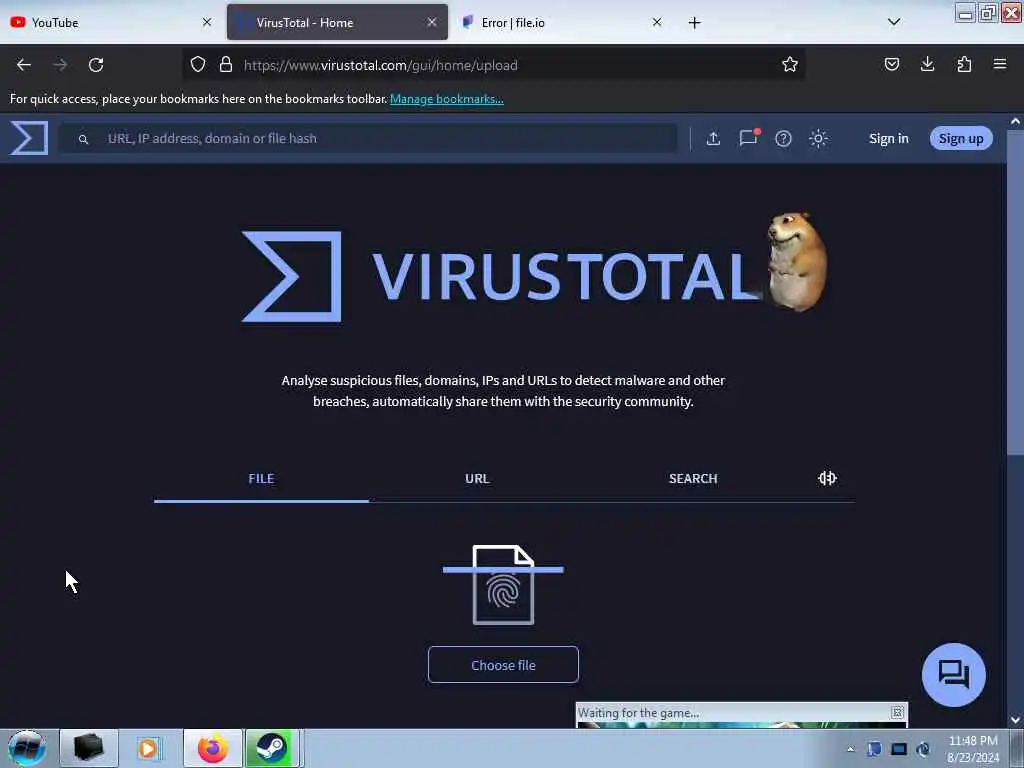Click the API brackets icon beside SEARCH

pyautogui.click(x=827, y=478)
